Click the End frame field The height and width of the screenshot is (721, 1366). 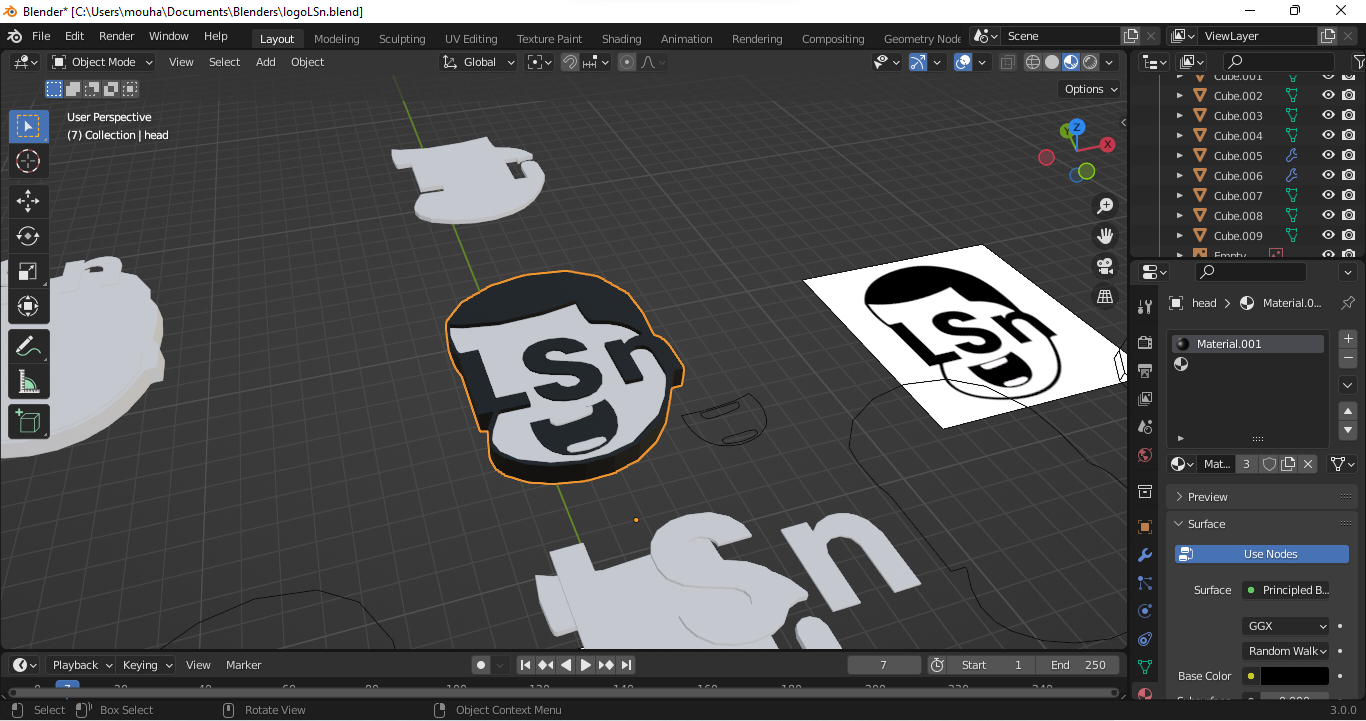[1078, 665]
